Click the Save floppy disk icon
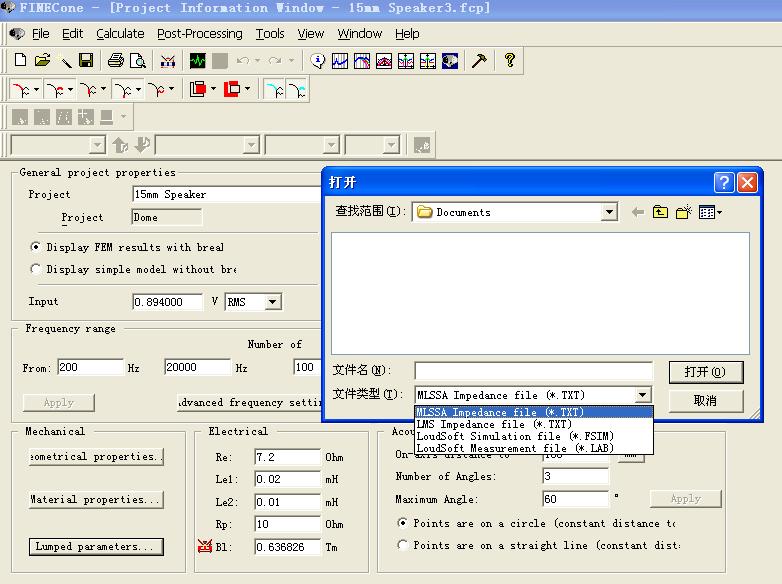The width and height of the screenshot is (782, 584). click(x=86, y=61)
